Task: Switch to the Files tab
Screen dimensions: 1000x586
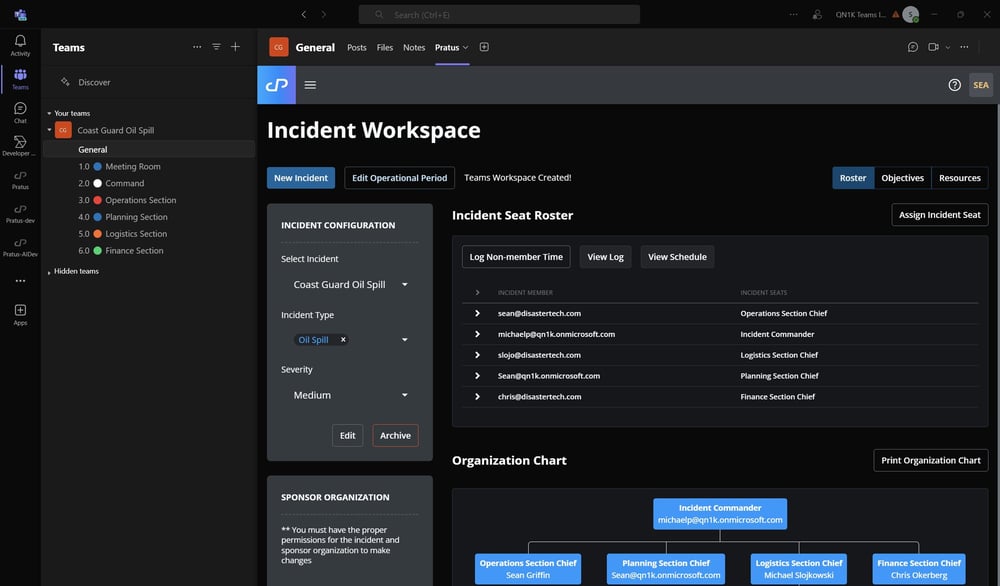Action: (385, 47)
